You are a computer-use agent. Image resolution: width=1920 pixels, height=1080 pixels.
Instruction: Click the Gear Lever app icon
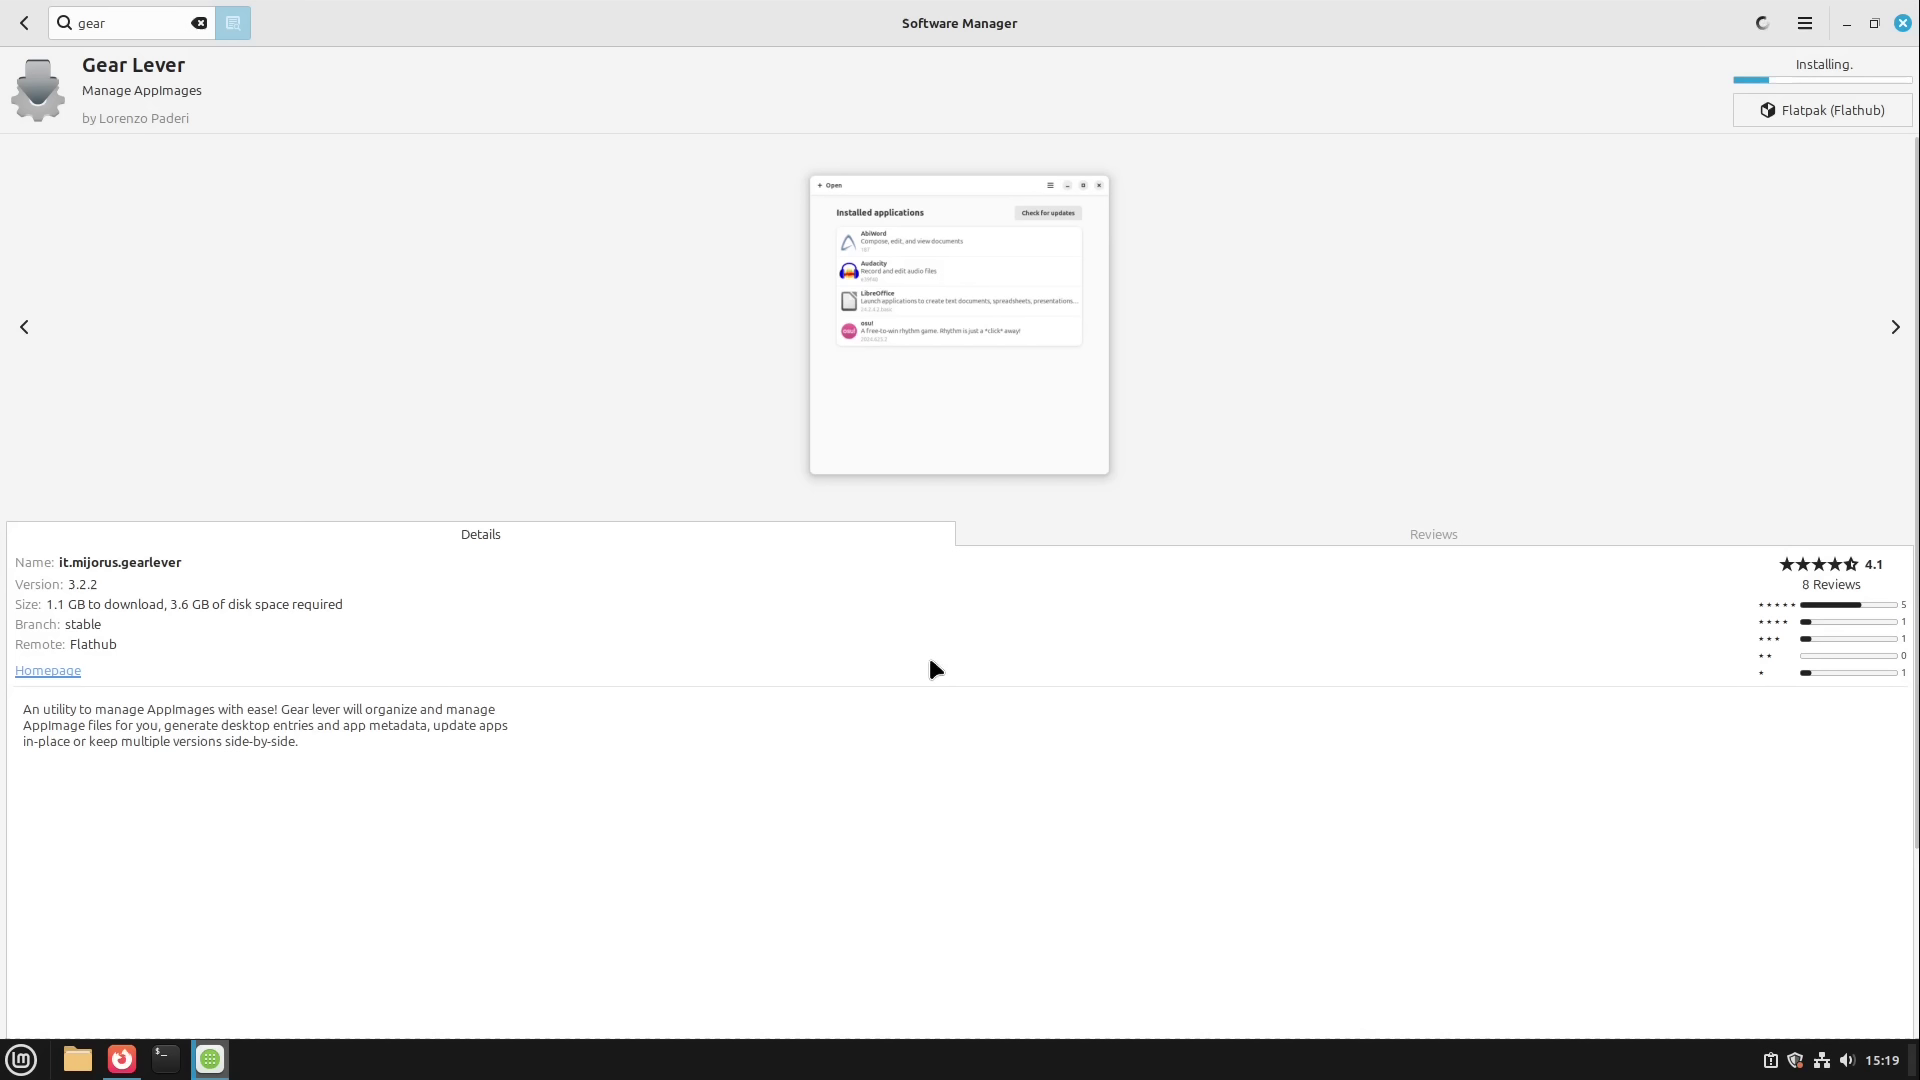[x=38, y=90]
